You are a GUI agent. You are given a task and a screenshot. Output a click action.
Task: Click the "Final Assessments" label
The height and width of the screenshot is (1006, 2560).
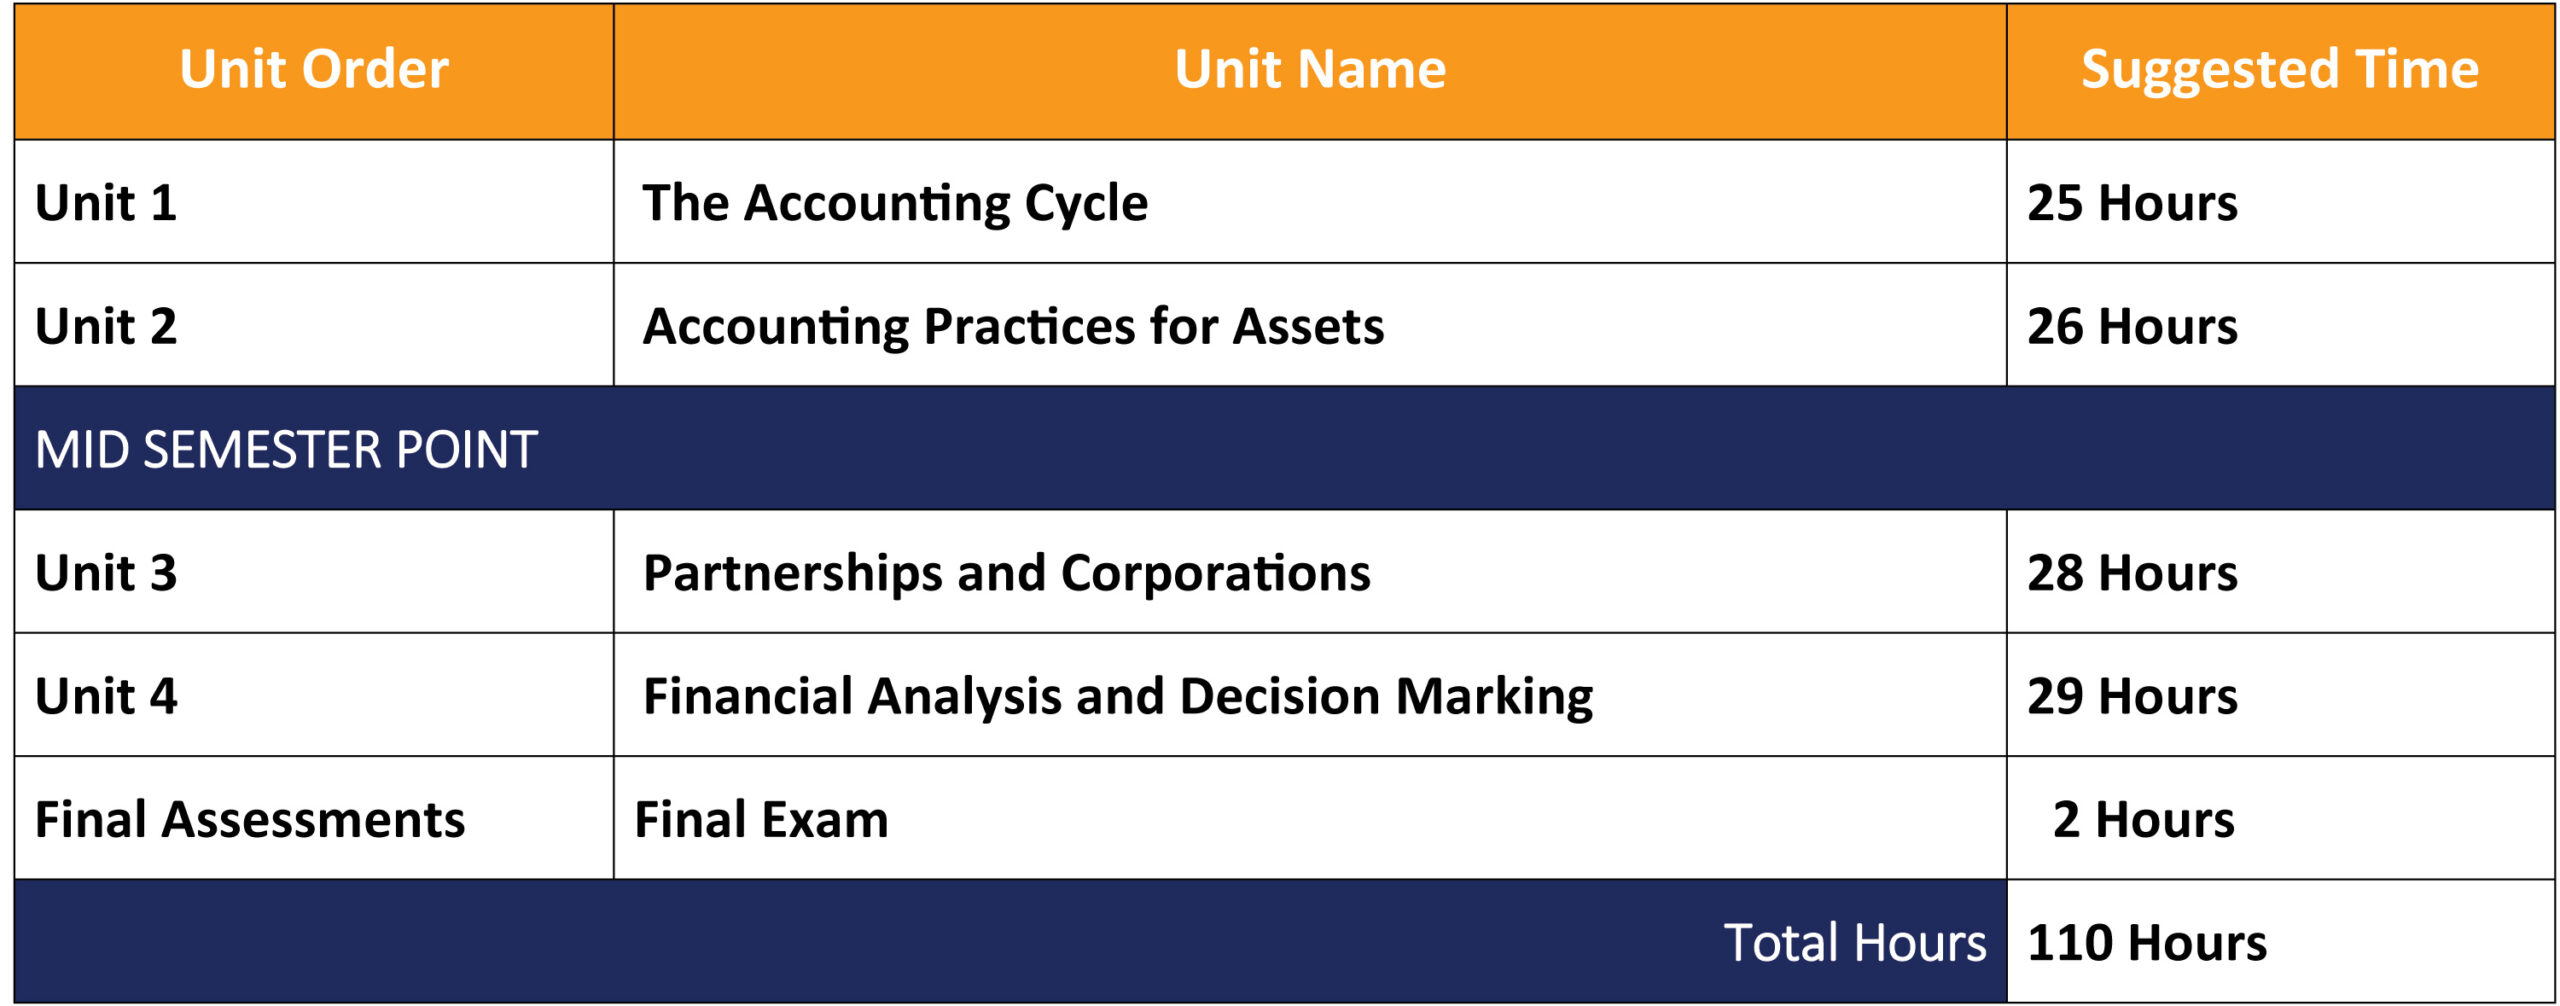click(x=250, y=820)
